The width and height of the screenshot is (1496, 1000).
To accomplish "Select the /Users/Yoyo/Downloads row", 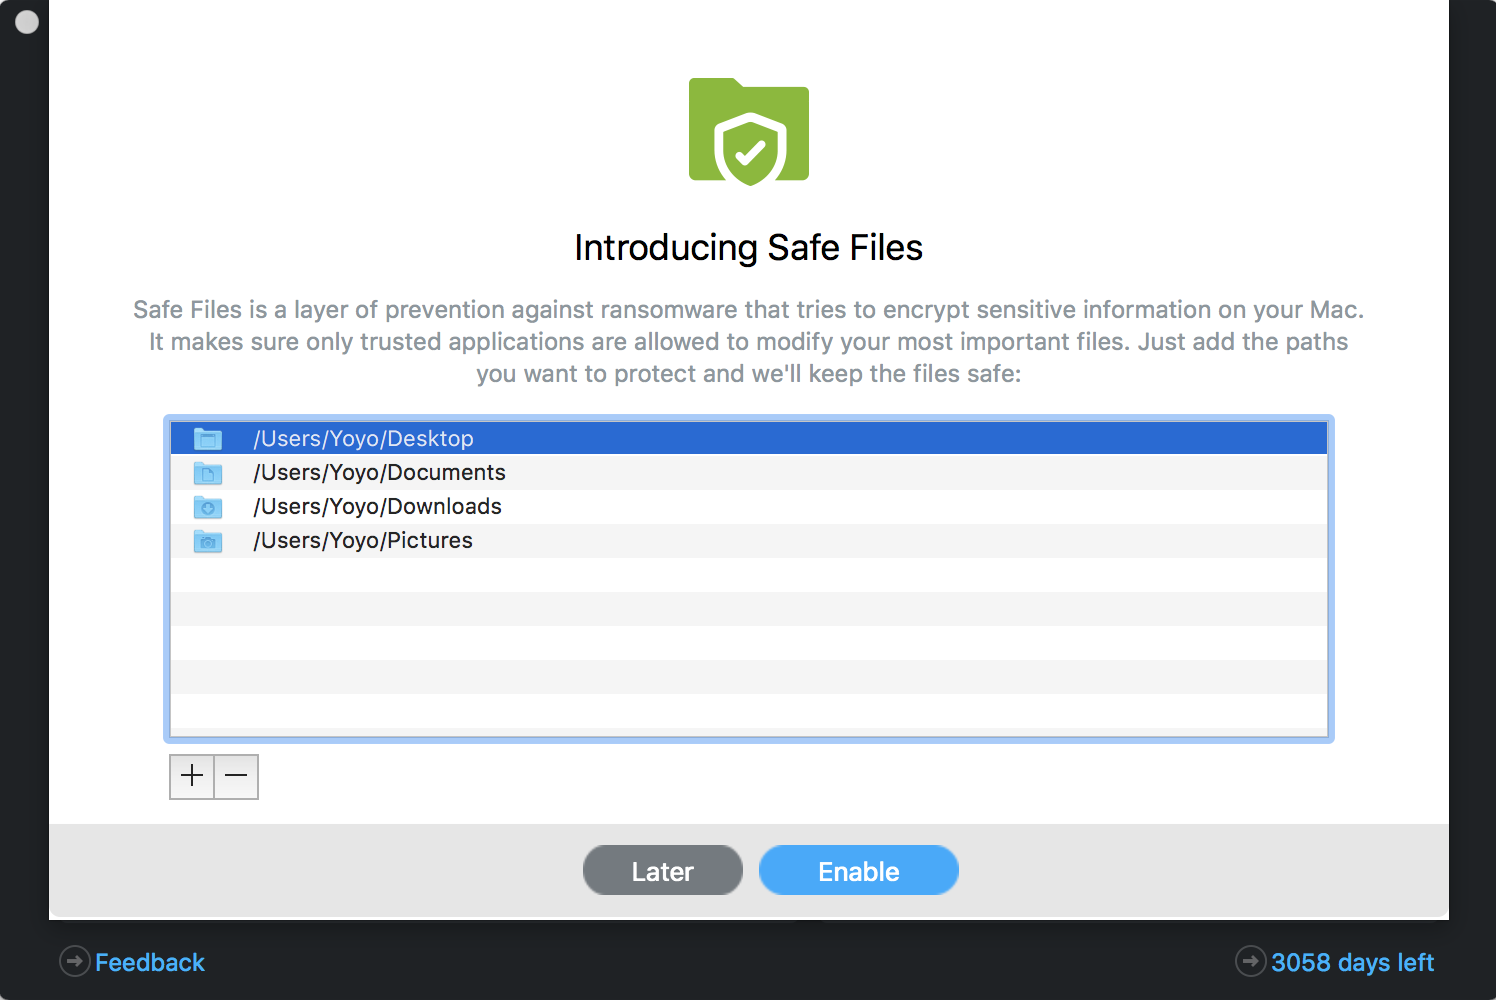I will [749, 507].
